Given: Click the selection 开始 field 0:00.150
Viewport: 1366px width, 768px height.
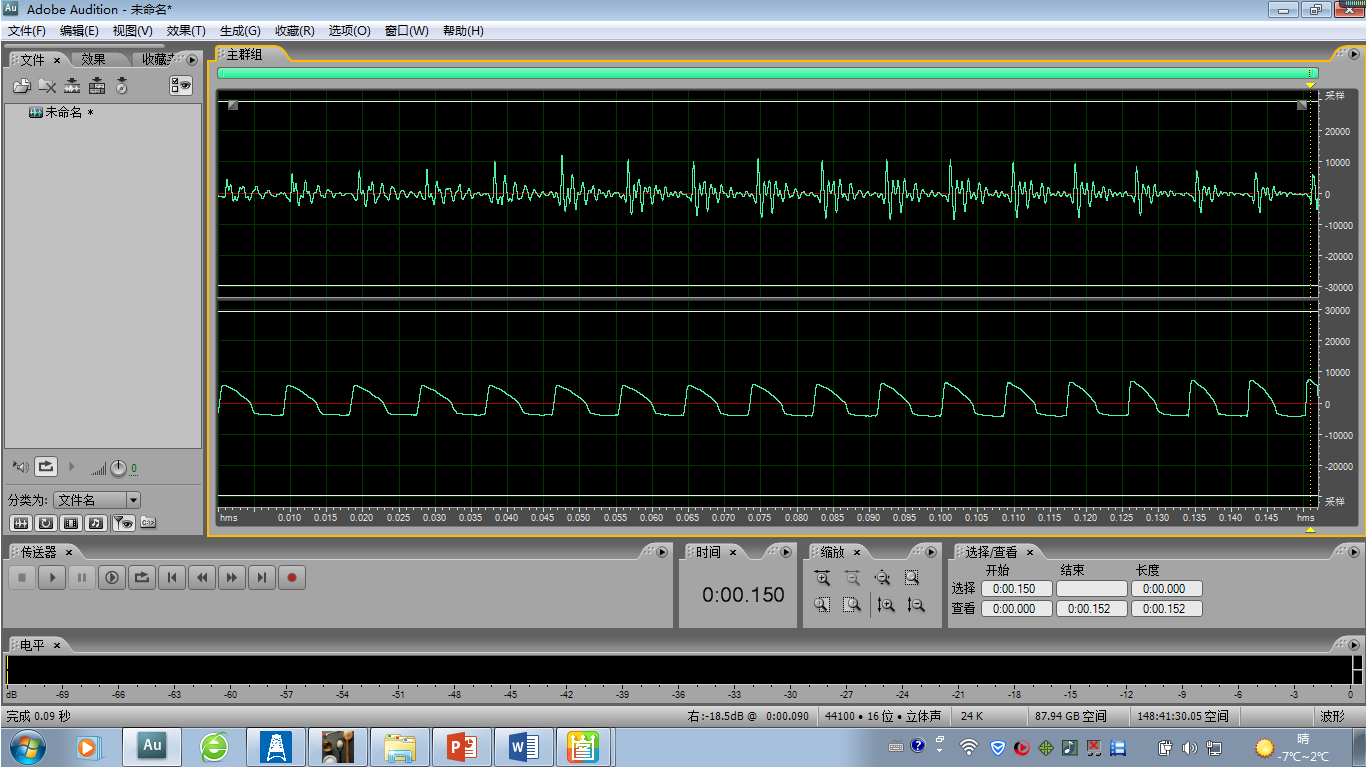Looking at the screenshot, I should tap(1016, 589).
